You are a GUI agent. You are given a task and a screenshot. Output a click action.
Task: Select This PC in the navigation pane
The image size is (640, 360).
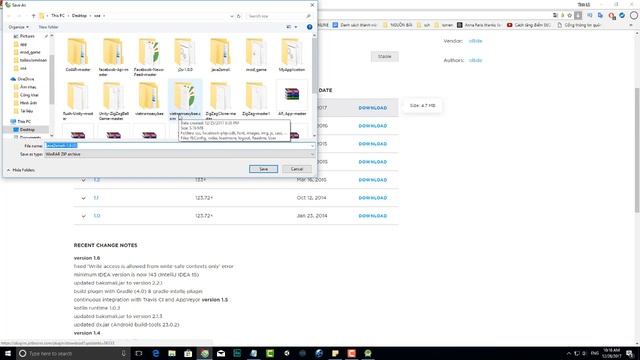24,121
